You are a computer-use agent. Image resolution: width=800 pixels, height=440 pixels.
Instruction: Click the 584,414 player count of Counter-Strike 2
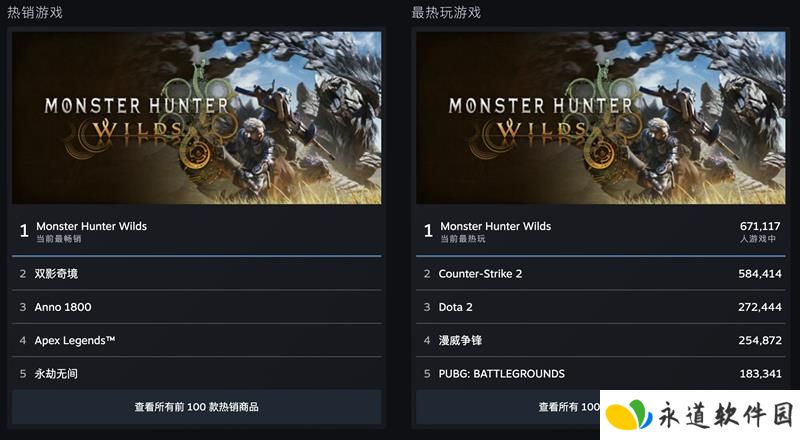[x=760, y=274]
